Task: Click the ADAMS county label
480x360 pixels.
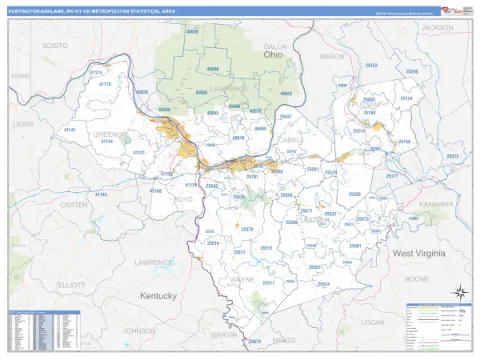Action: (x=20, y=76)
